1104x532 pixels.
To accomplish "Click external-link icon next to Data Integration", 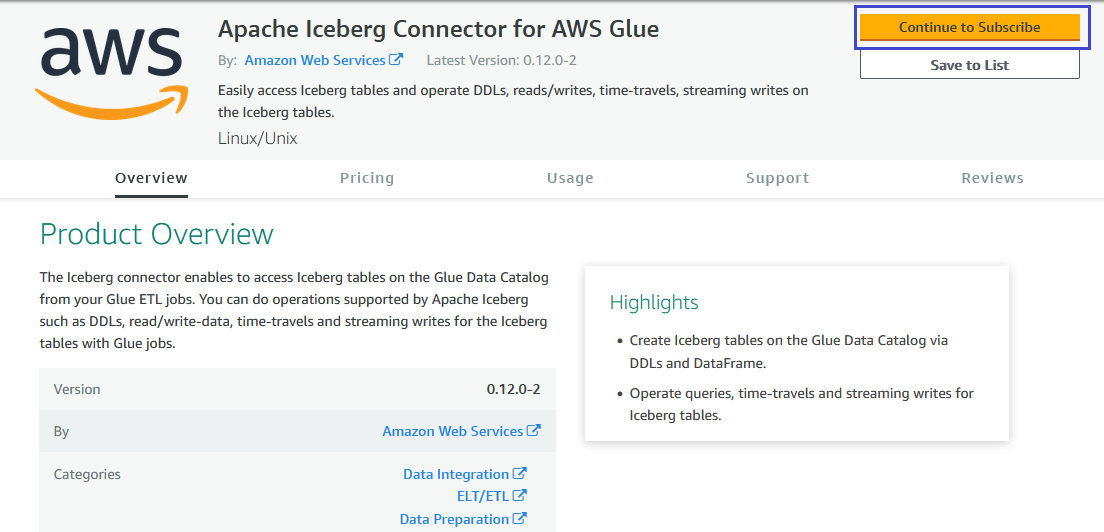I will click(520, 474).
